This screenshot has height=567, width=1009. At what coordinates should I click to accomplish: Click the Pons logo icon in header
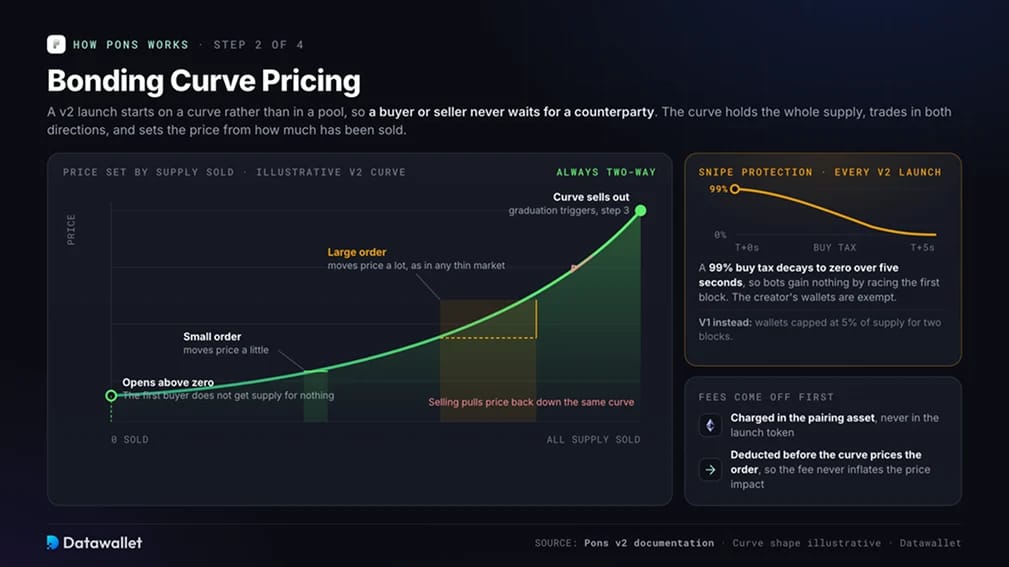pos(56,44)
